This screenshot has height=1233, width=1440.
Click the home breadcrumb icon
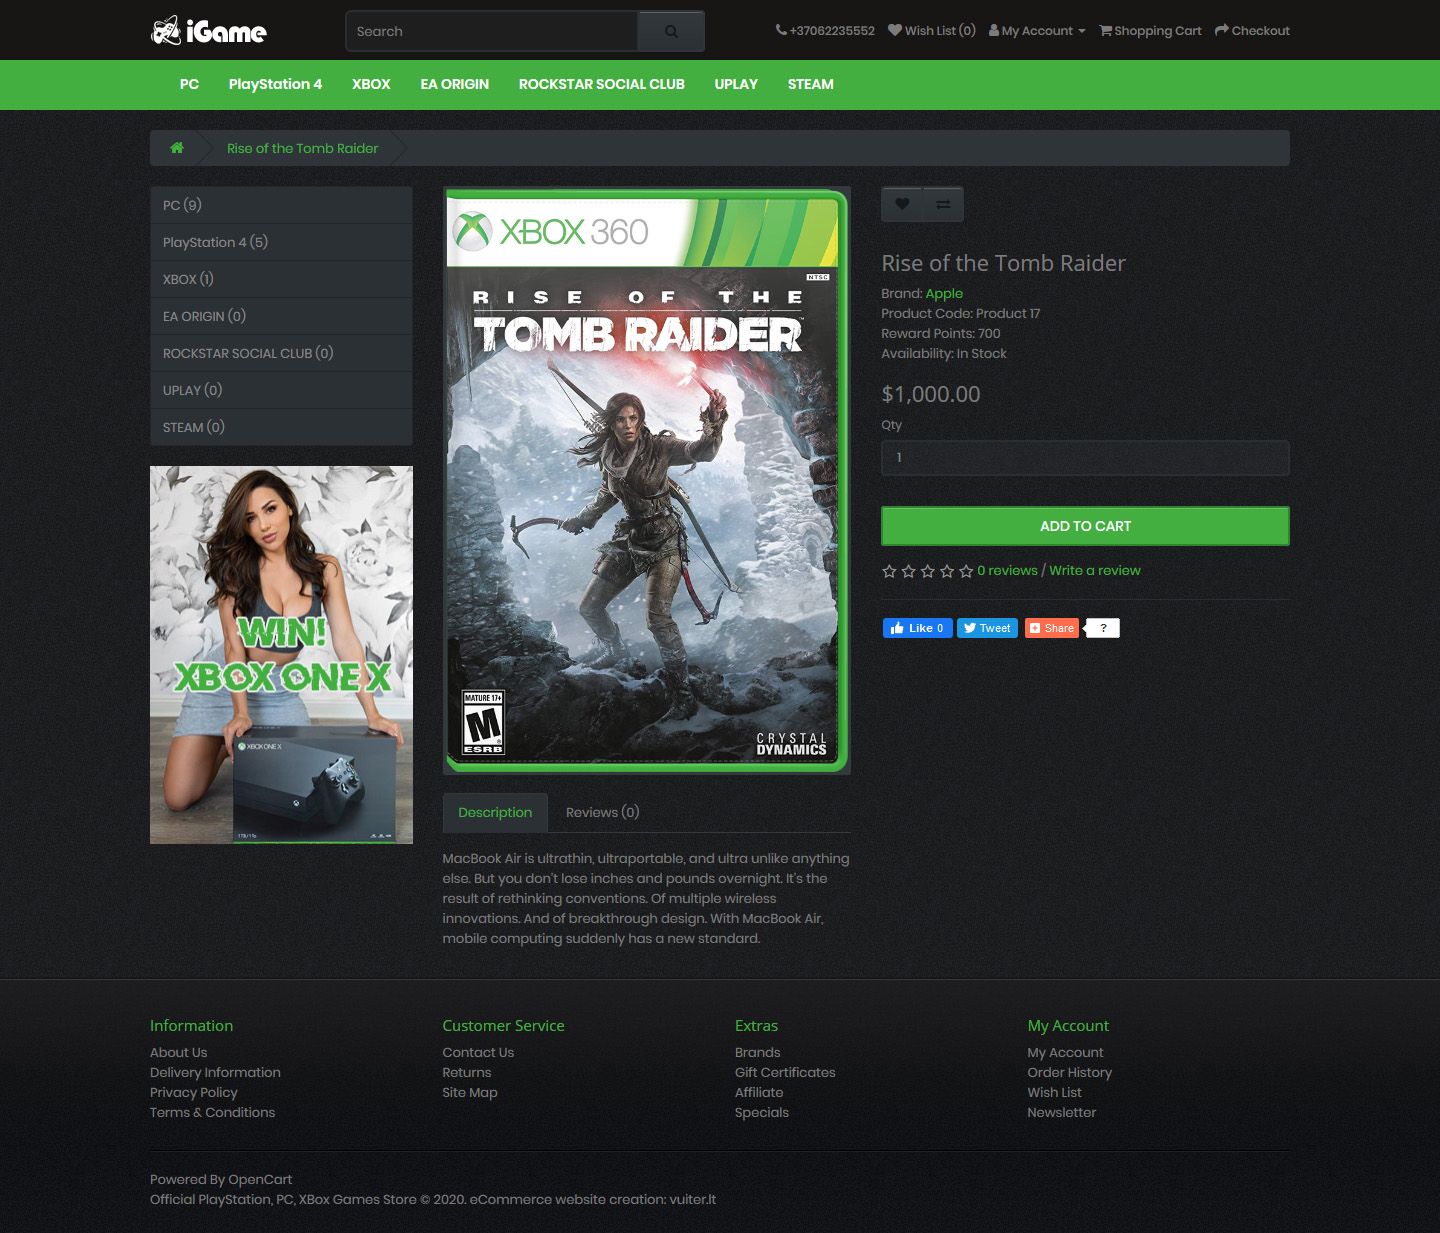coord(177,148)
